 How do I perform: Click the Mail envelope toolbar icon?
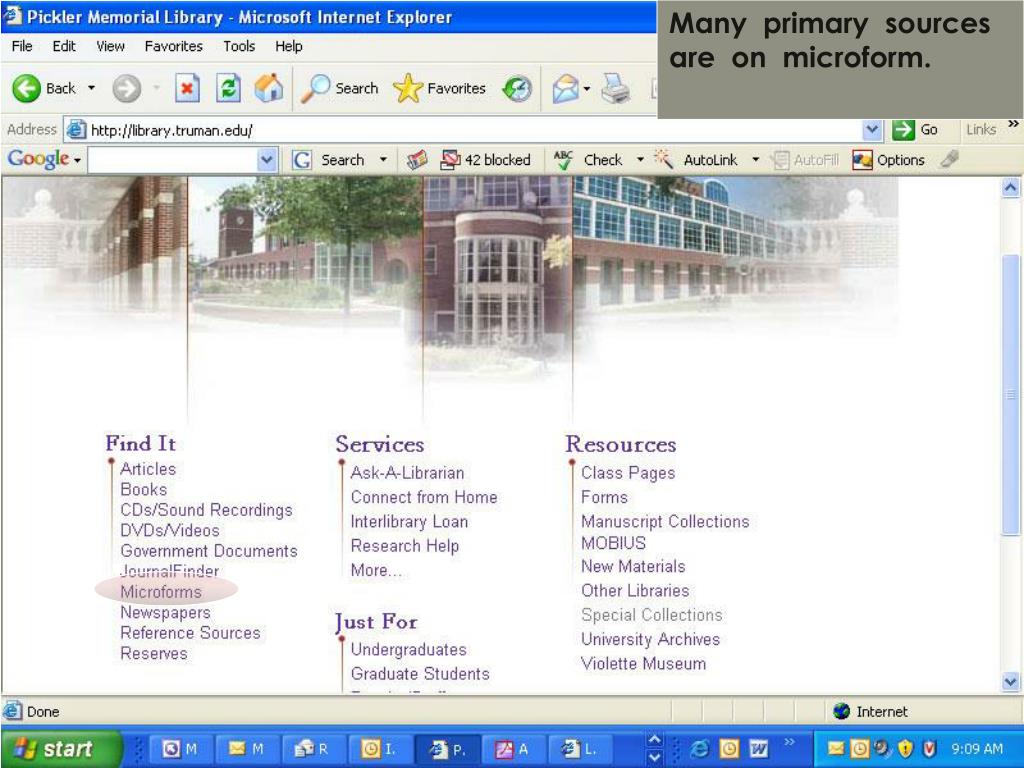[566, 89]
